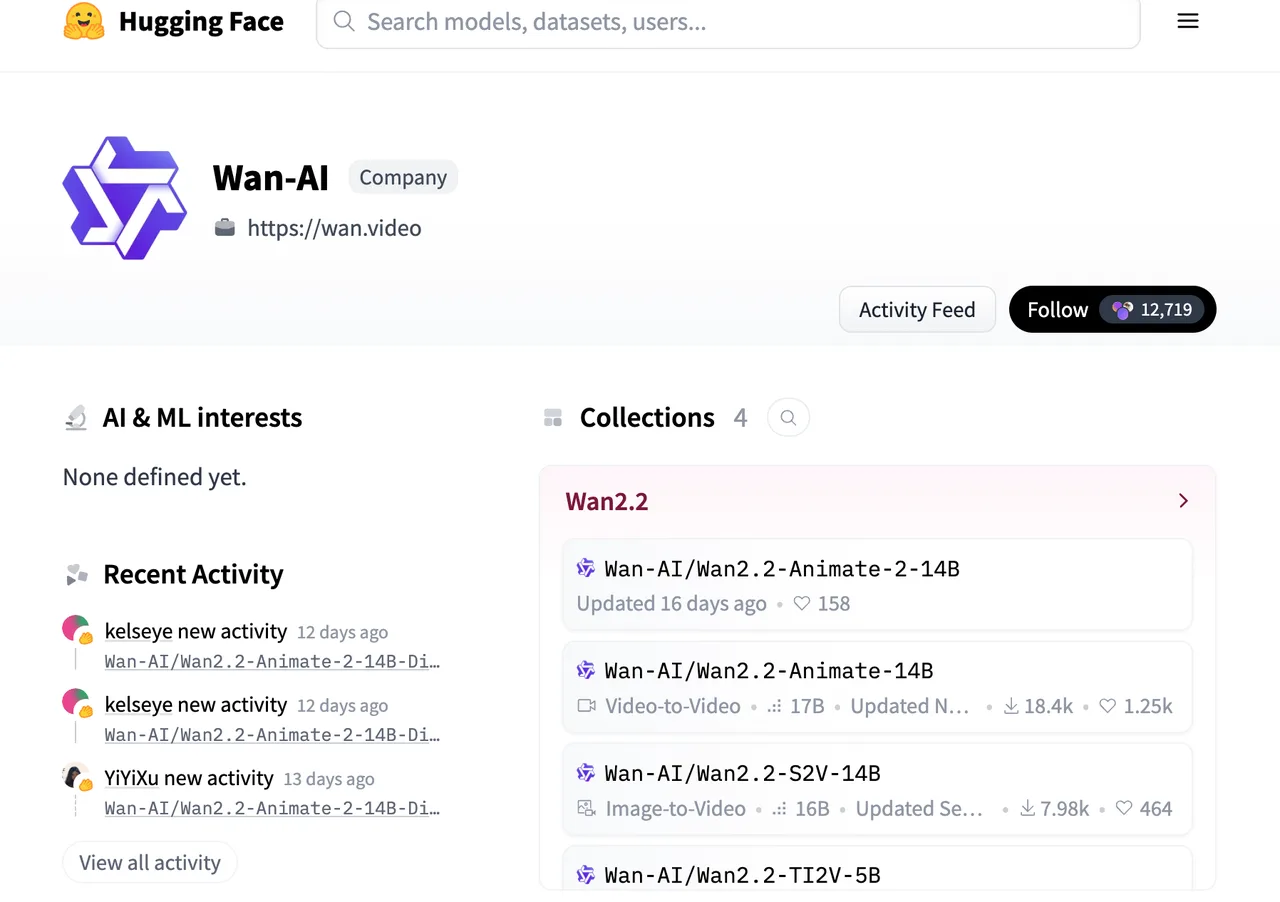Click the briefcase icon beside wan.video link
Screen dimensions: 1280x902
pos(225,228)
